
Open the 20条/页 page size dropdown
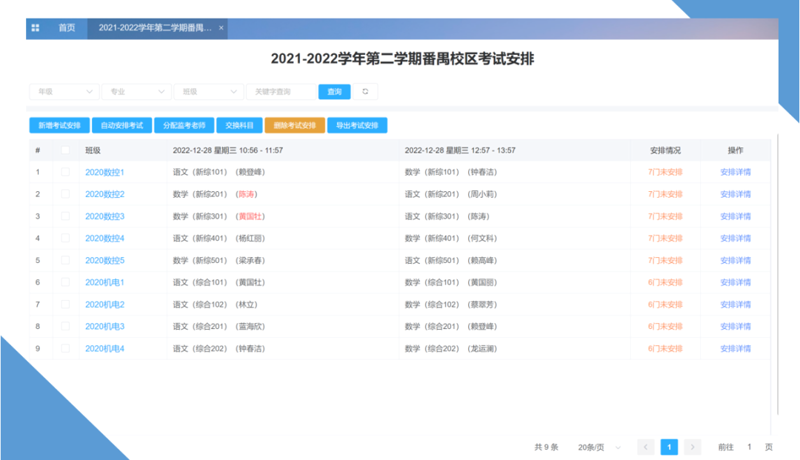click(x=599, y=447)
